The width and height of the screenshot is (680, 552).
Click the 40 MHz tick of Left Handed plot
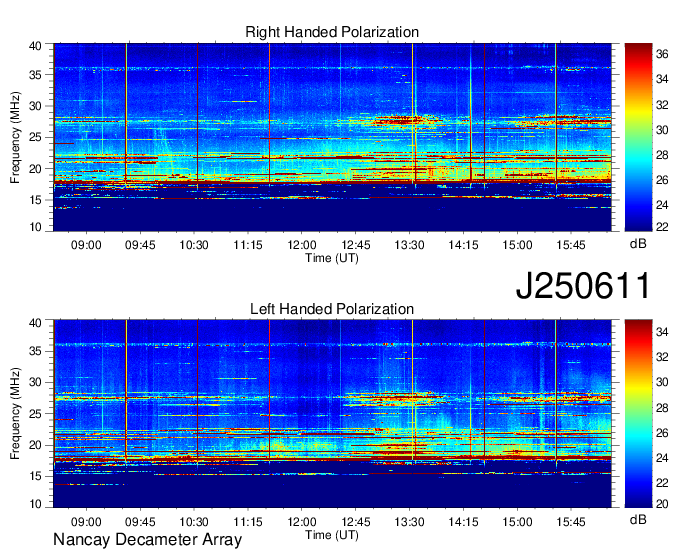pyautogui.click(x=36, y=323)
